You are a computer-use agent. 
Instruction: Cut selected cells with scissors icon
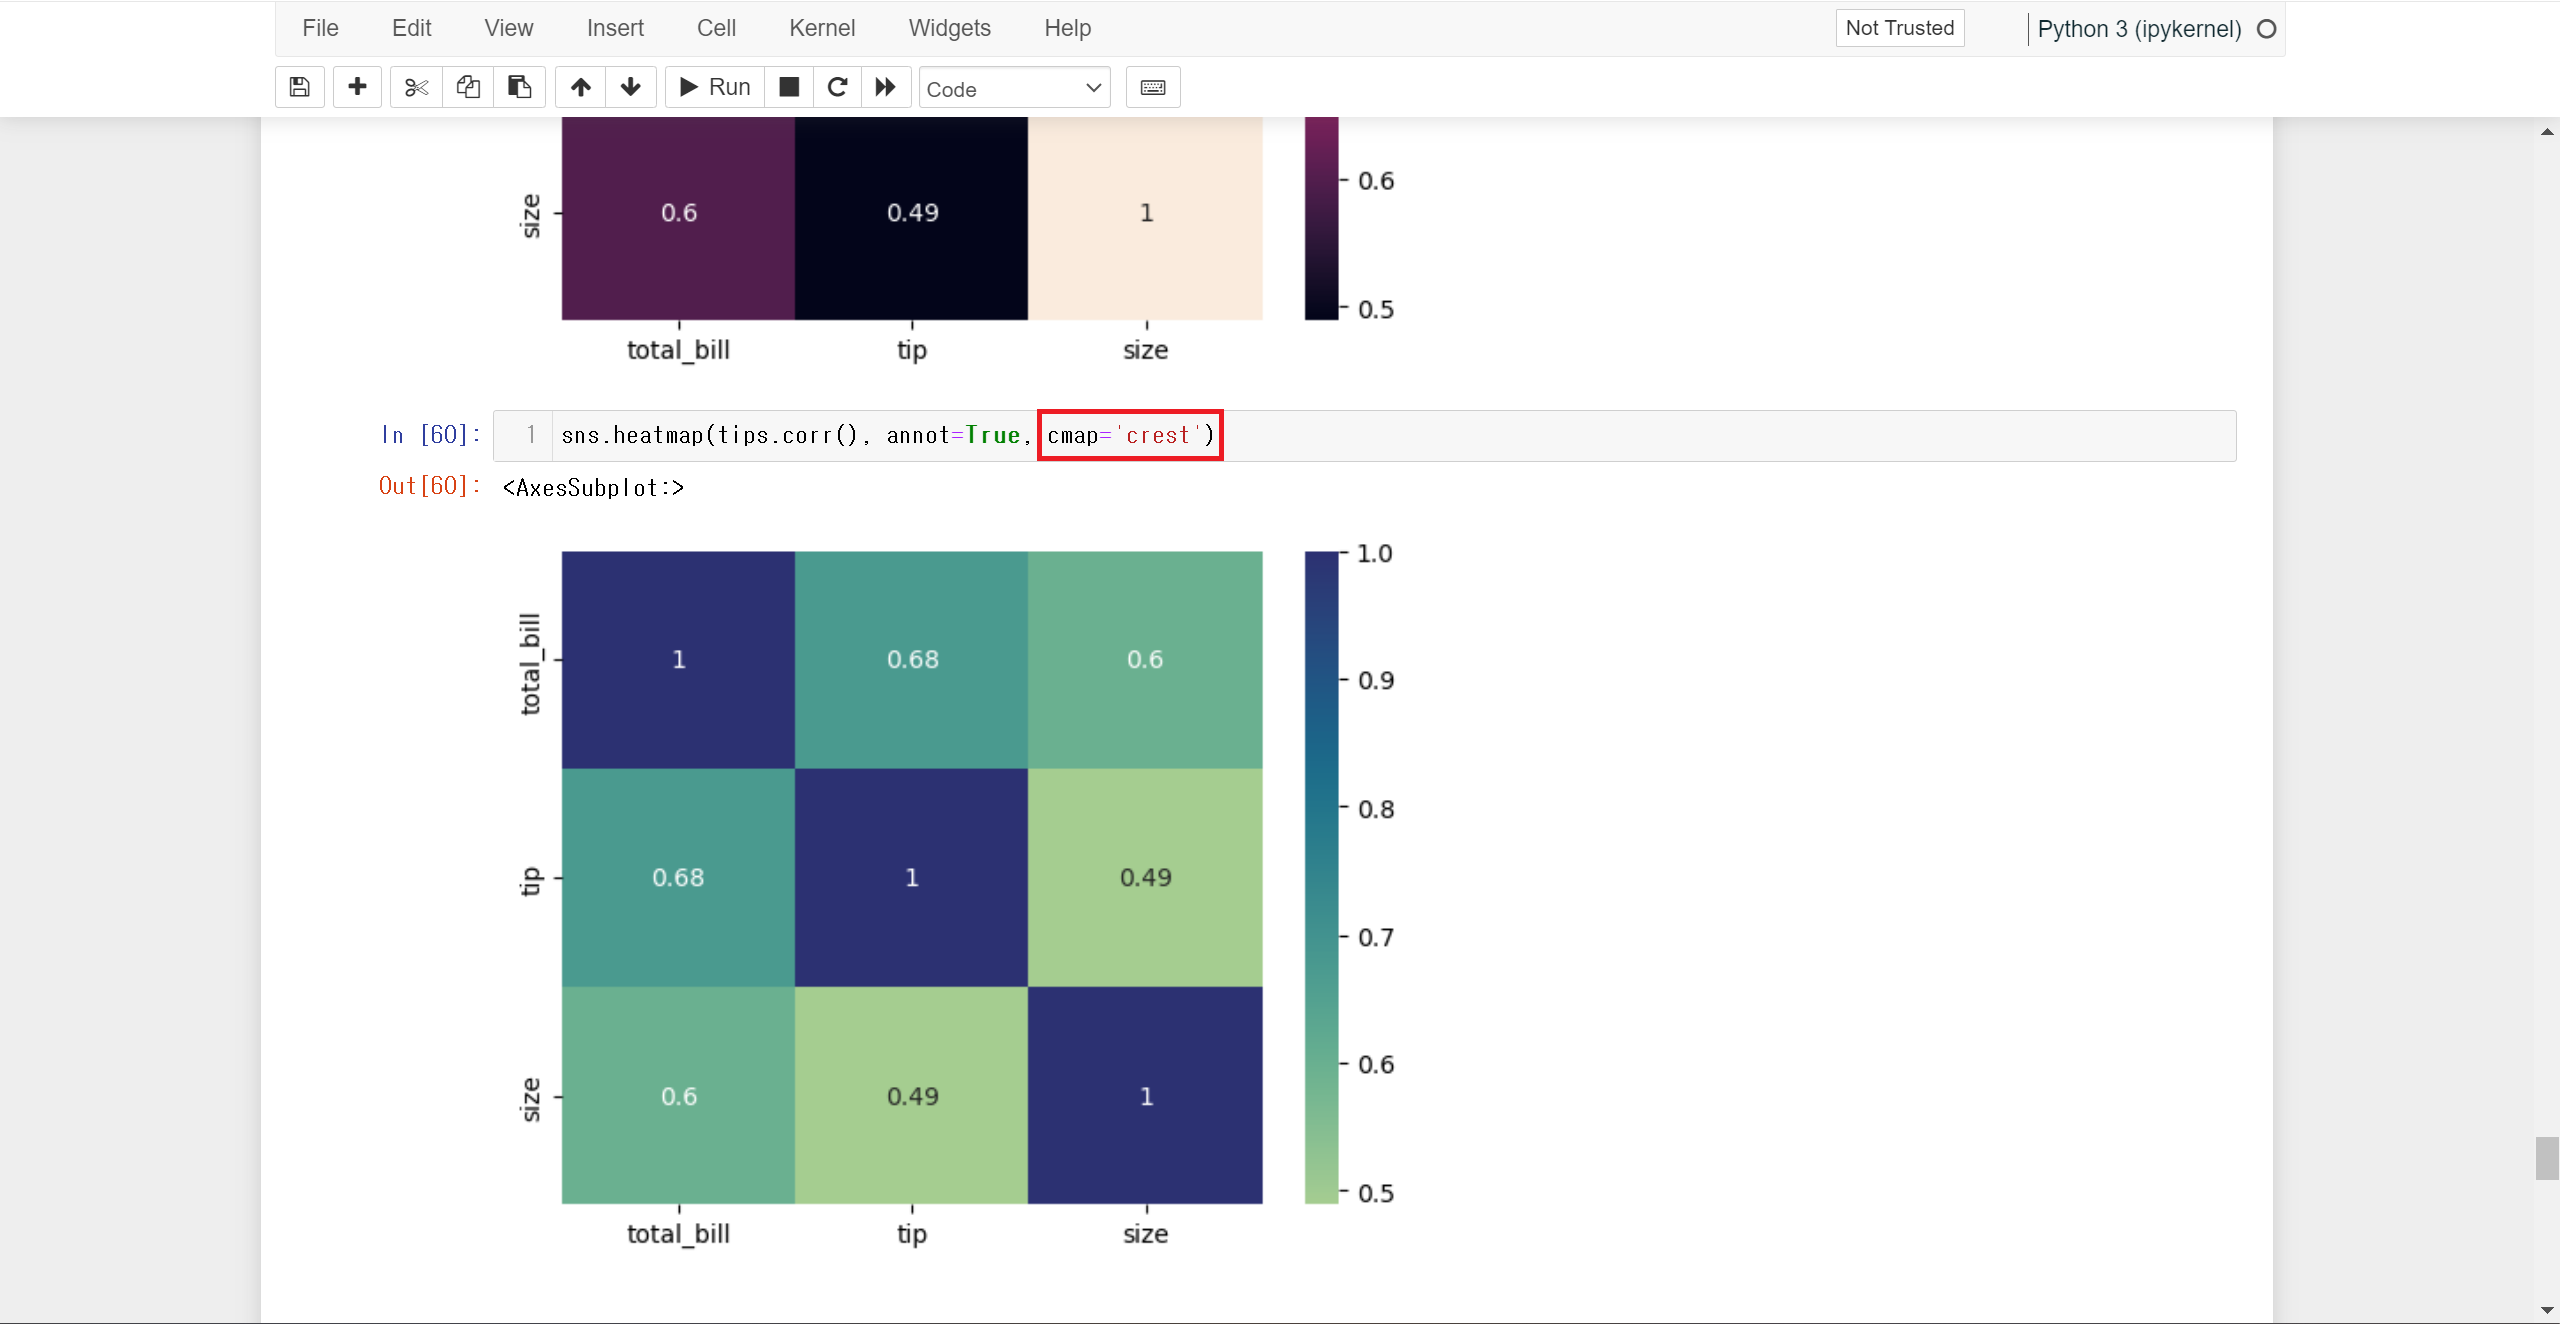pos(416,87)
